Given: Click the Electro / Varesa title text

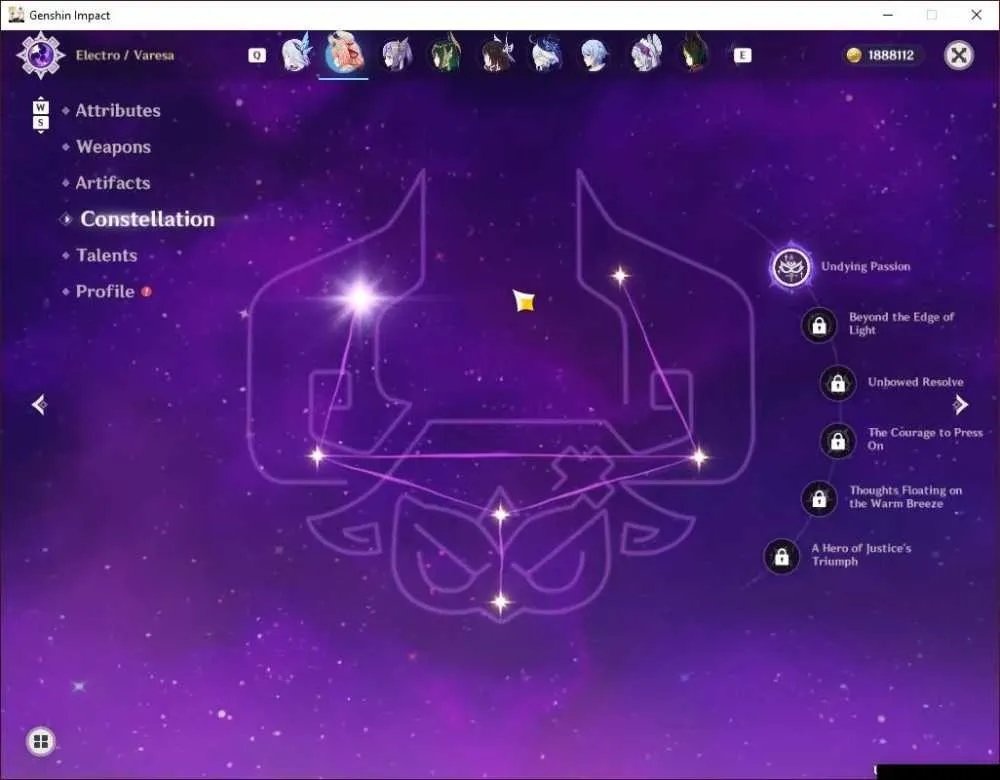Looking at the screenshot, I should coord(125,55).
